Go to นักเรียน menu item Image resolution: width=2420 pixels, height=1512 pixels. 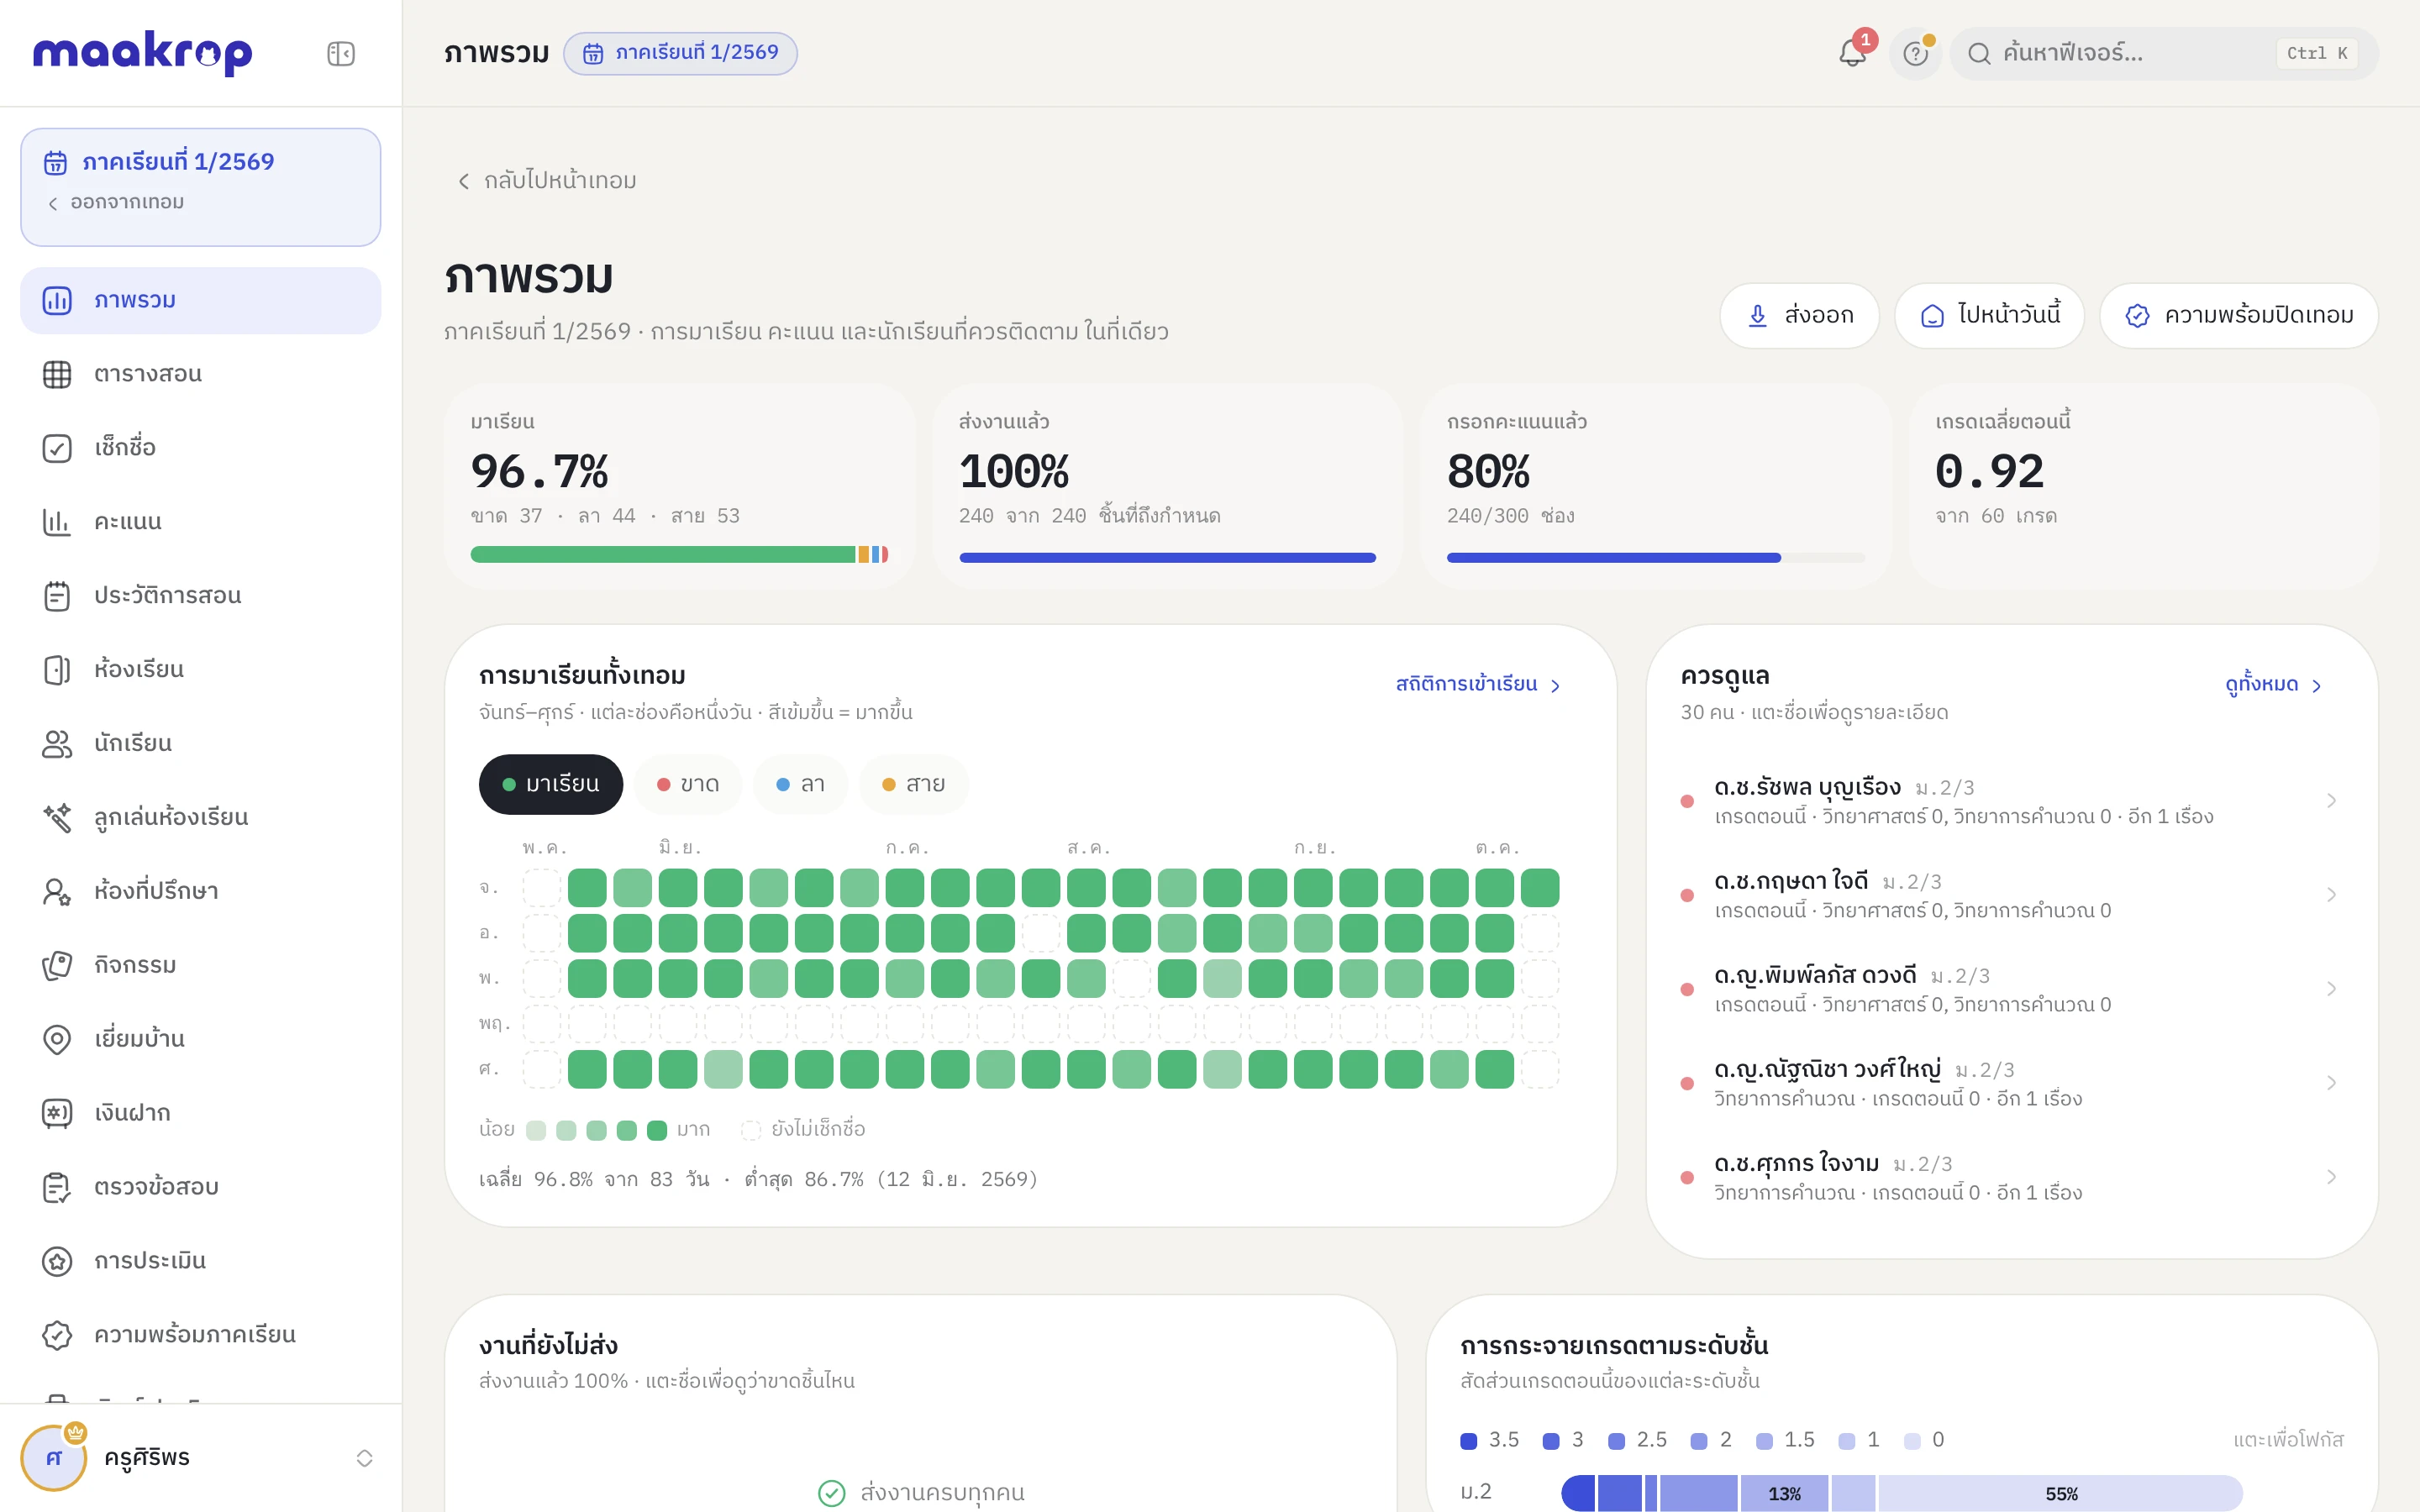200,744
